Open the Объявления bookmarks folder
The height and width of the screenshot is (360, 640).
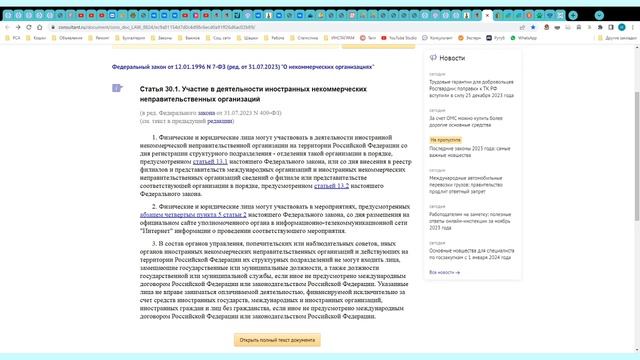67,38
